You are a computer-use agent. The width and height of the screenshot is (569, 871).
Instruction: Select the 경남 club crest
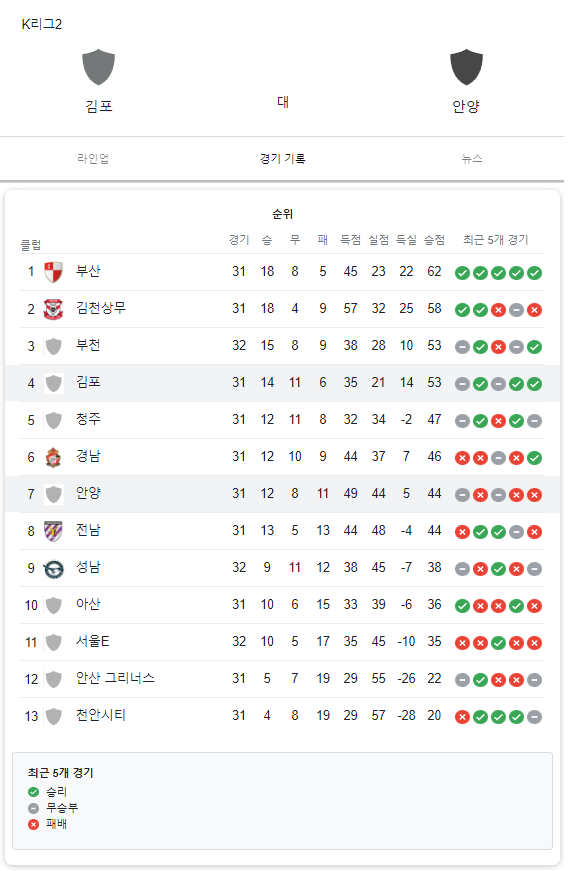click(53, 457)
